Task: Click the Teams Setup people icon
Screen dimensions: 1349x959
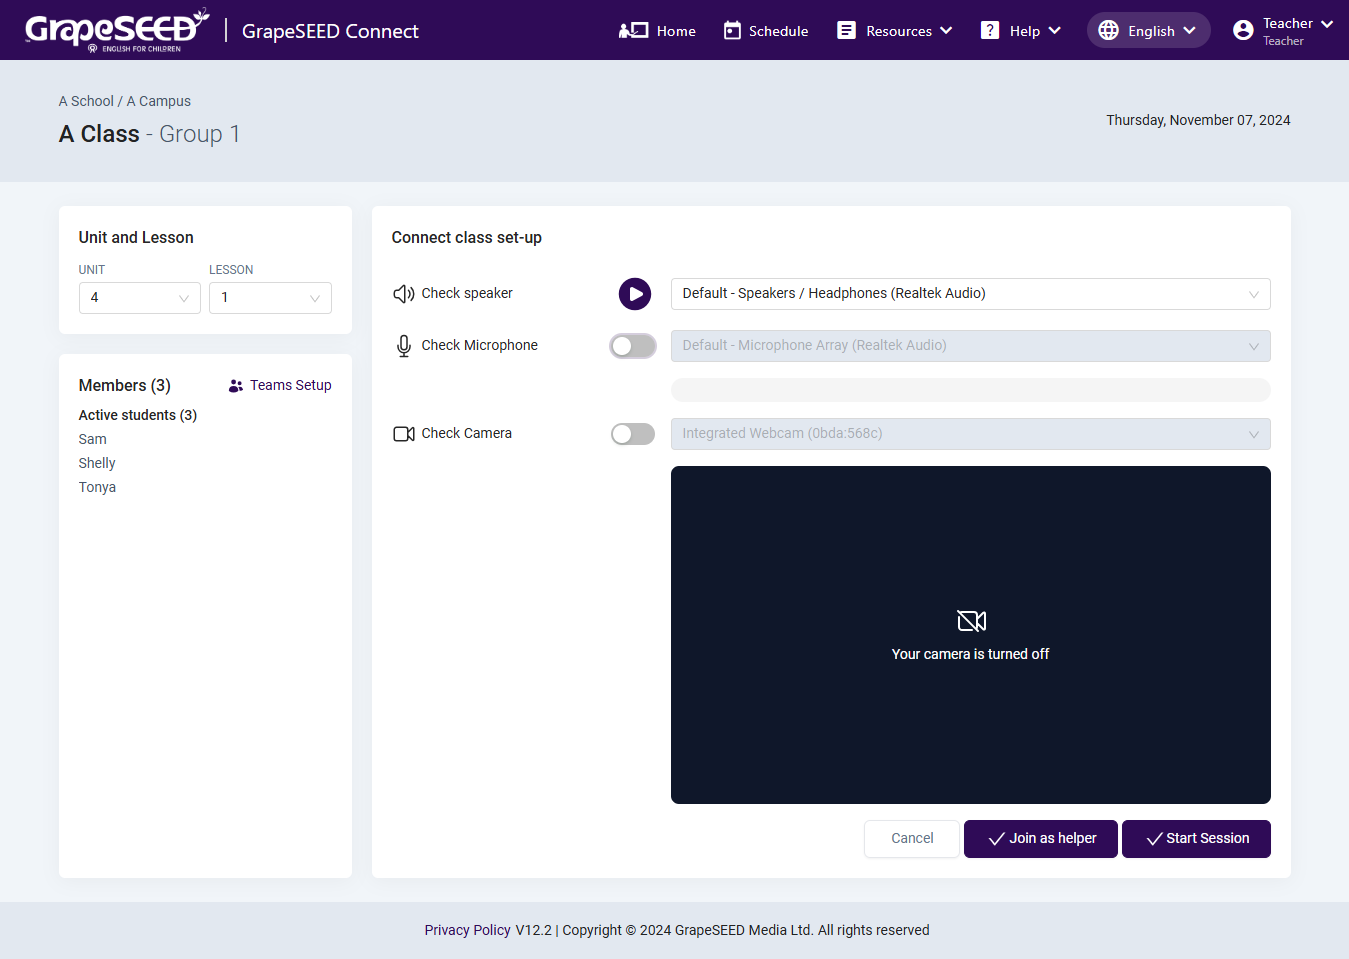Action: pos(236,386)
